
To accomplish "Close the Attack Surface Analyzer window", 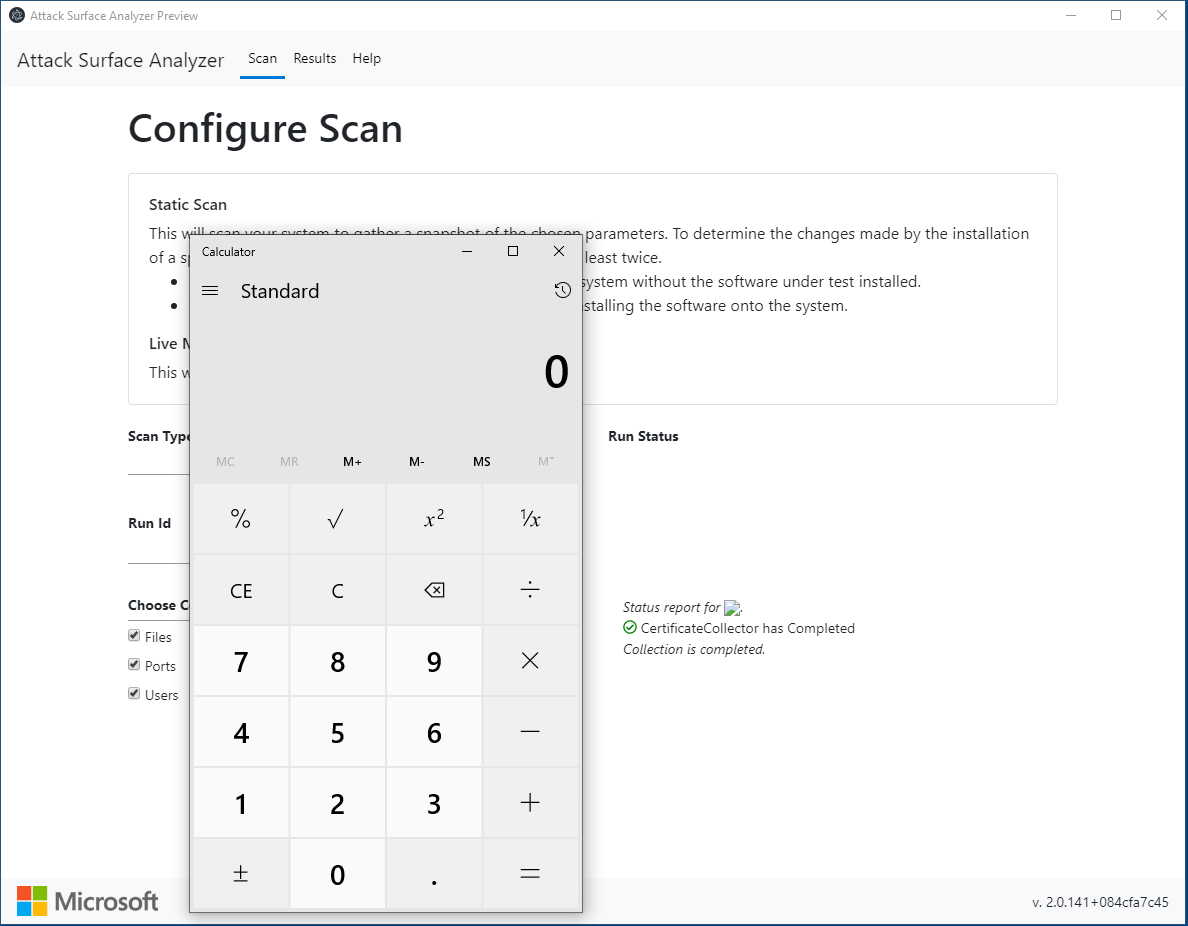I will (1161, 15).
